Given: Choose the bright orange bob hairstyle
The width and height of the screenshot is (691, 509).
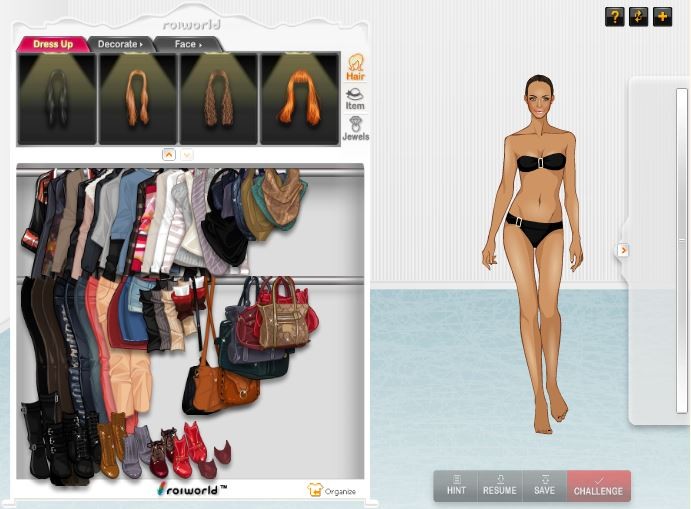Looking at the screenshot, I should (x=300, y=99).
